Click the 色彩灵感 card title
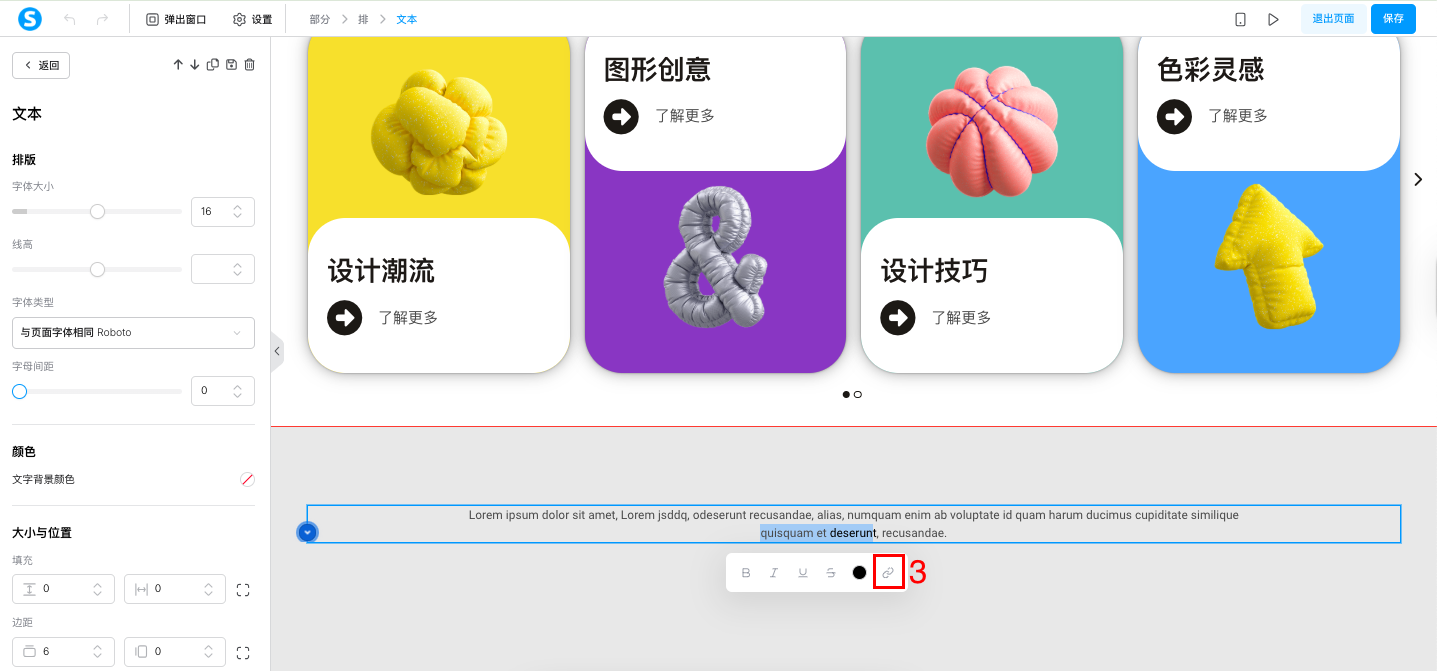1437x671 pixels. point(1211,69)
